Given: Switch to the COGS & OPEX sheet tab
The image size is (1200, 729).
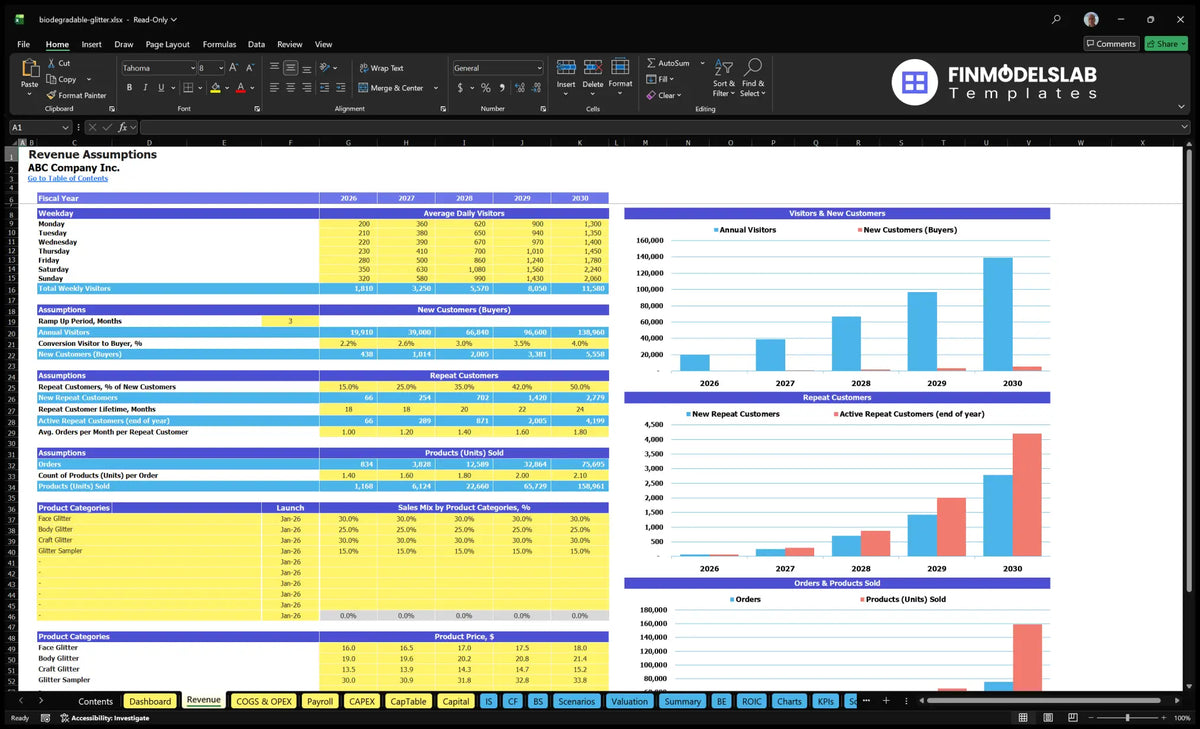Looking at the screenshot, I should [x=263, y=701].
